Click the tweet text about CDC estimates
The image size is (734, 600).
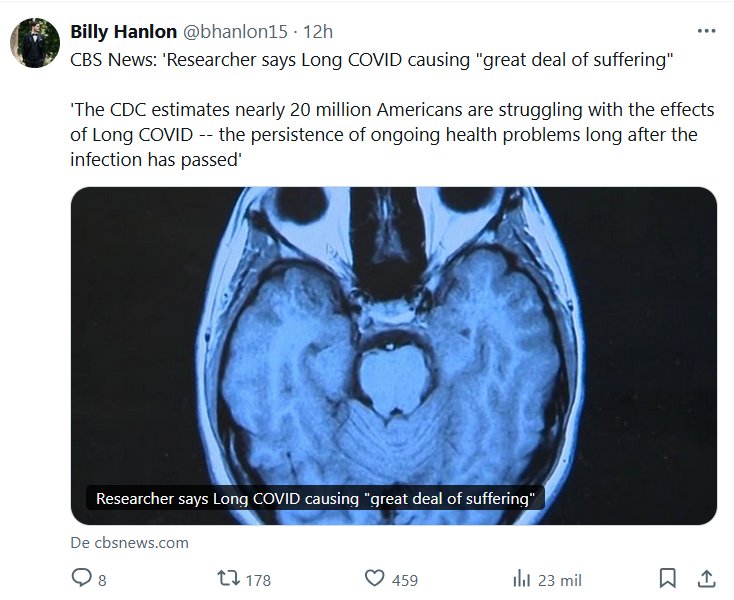tap(392, 134)
